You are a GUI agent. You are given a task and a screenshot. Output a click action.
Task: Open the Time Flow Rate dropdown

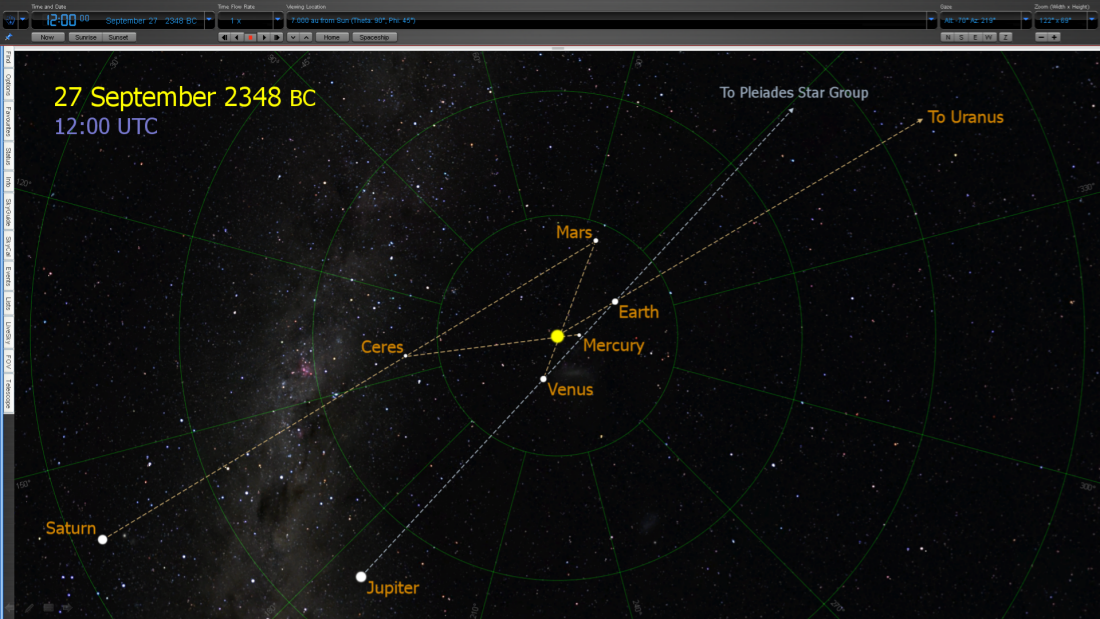coord(278,20)
